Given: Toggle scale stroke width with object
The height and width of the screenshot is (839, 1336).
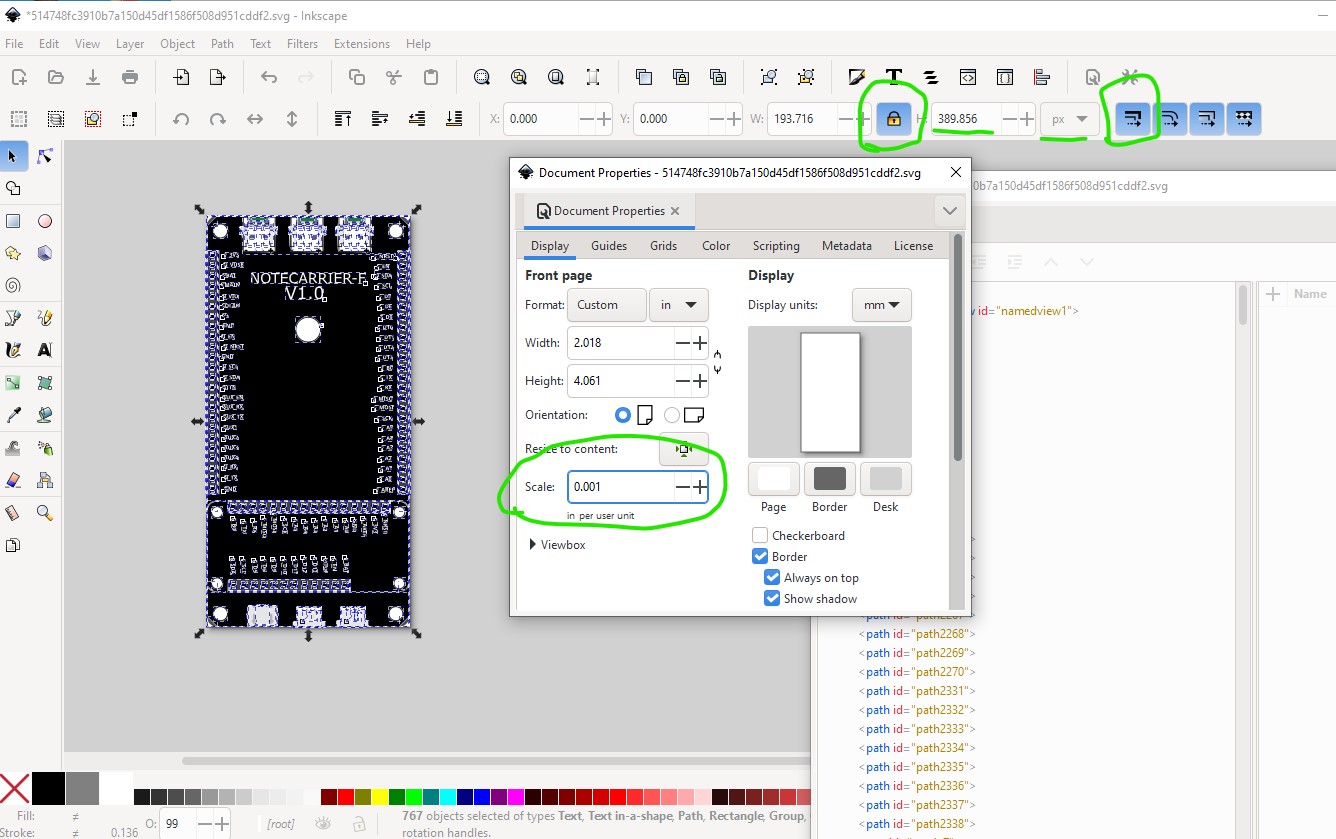Looking at the screenshot, I should pos(1133,119).
